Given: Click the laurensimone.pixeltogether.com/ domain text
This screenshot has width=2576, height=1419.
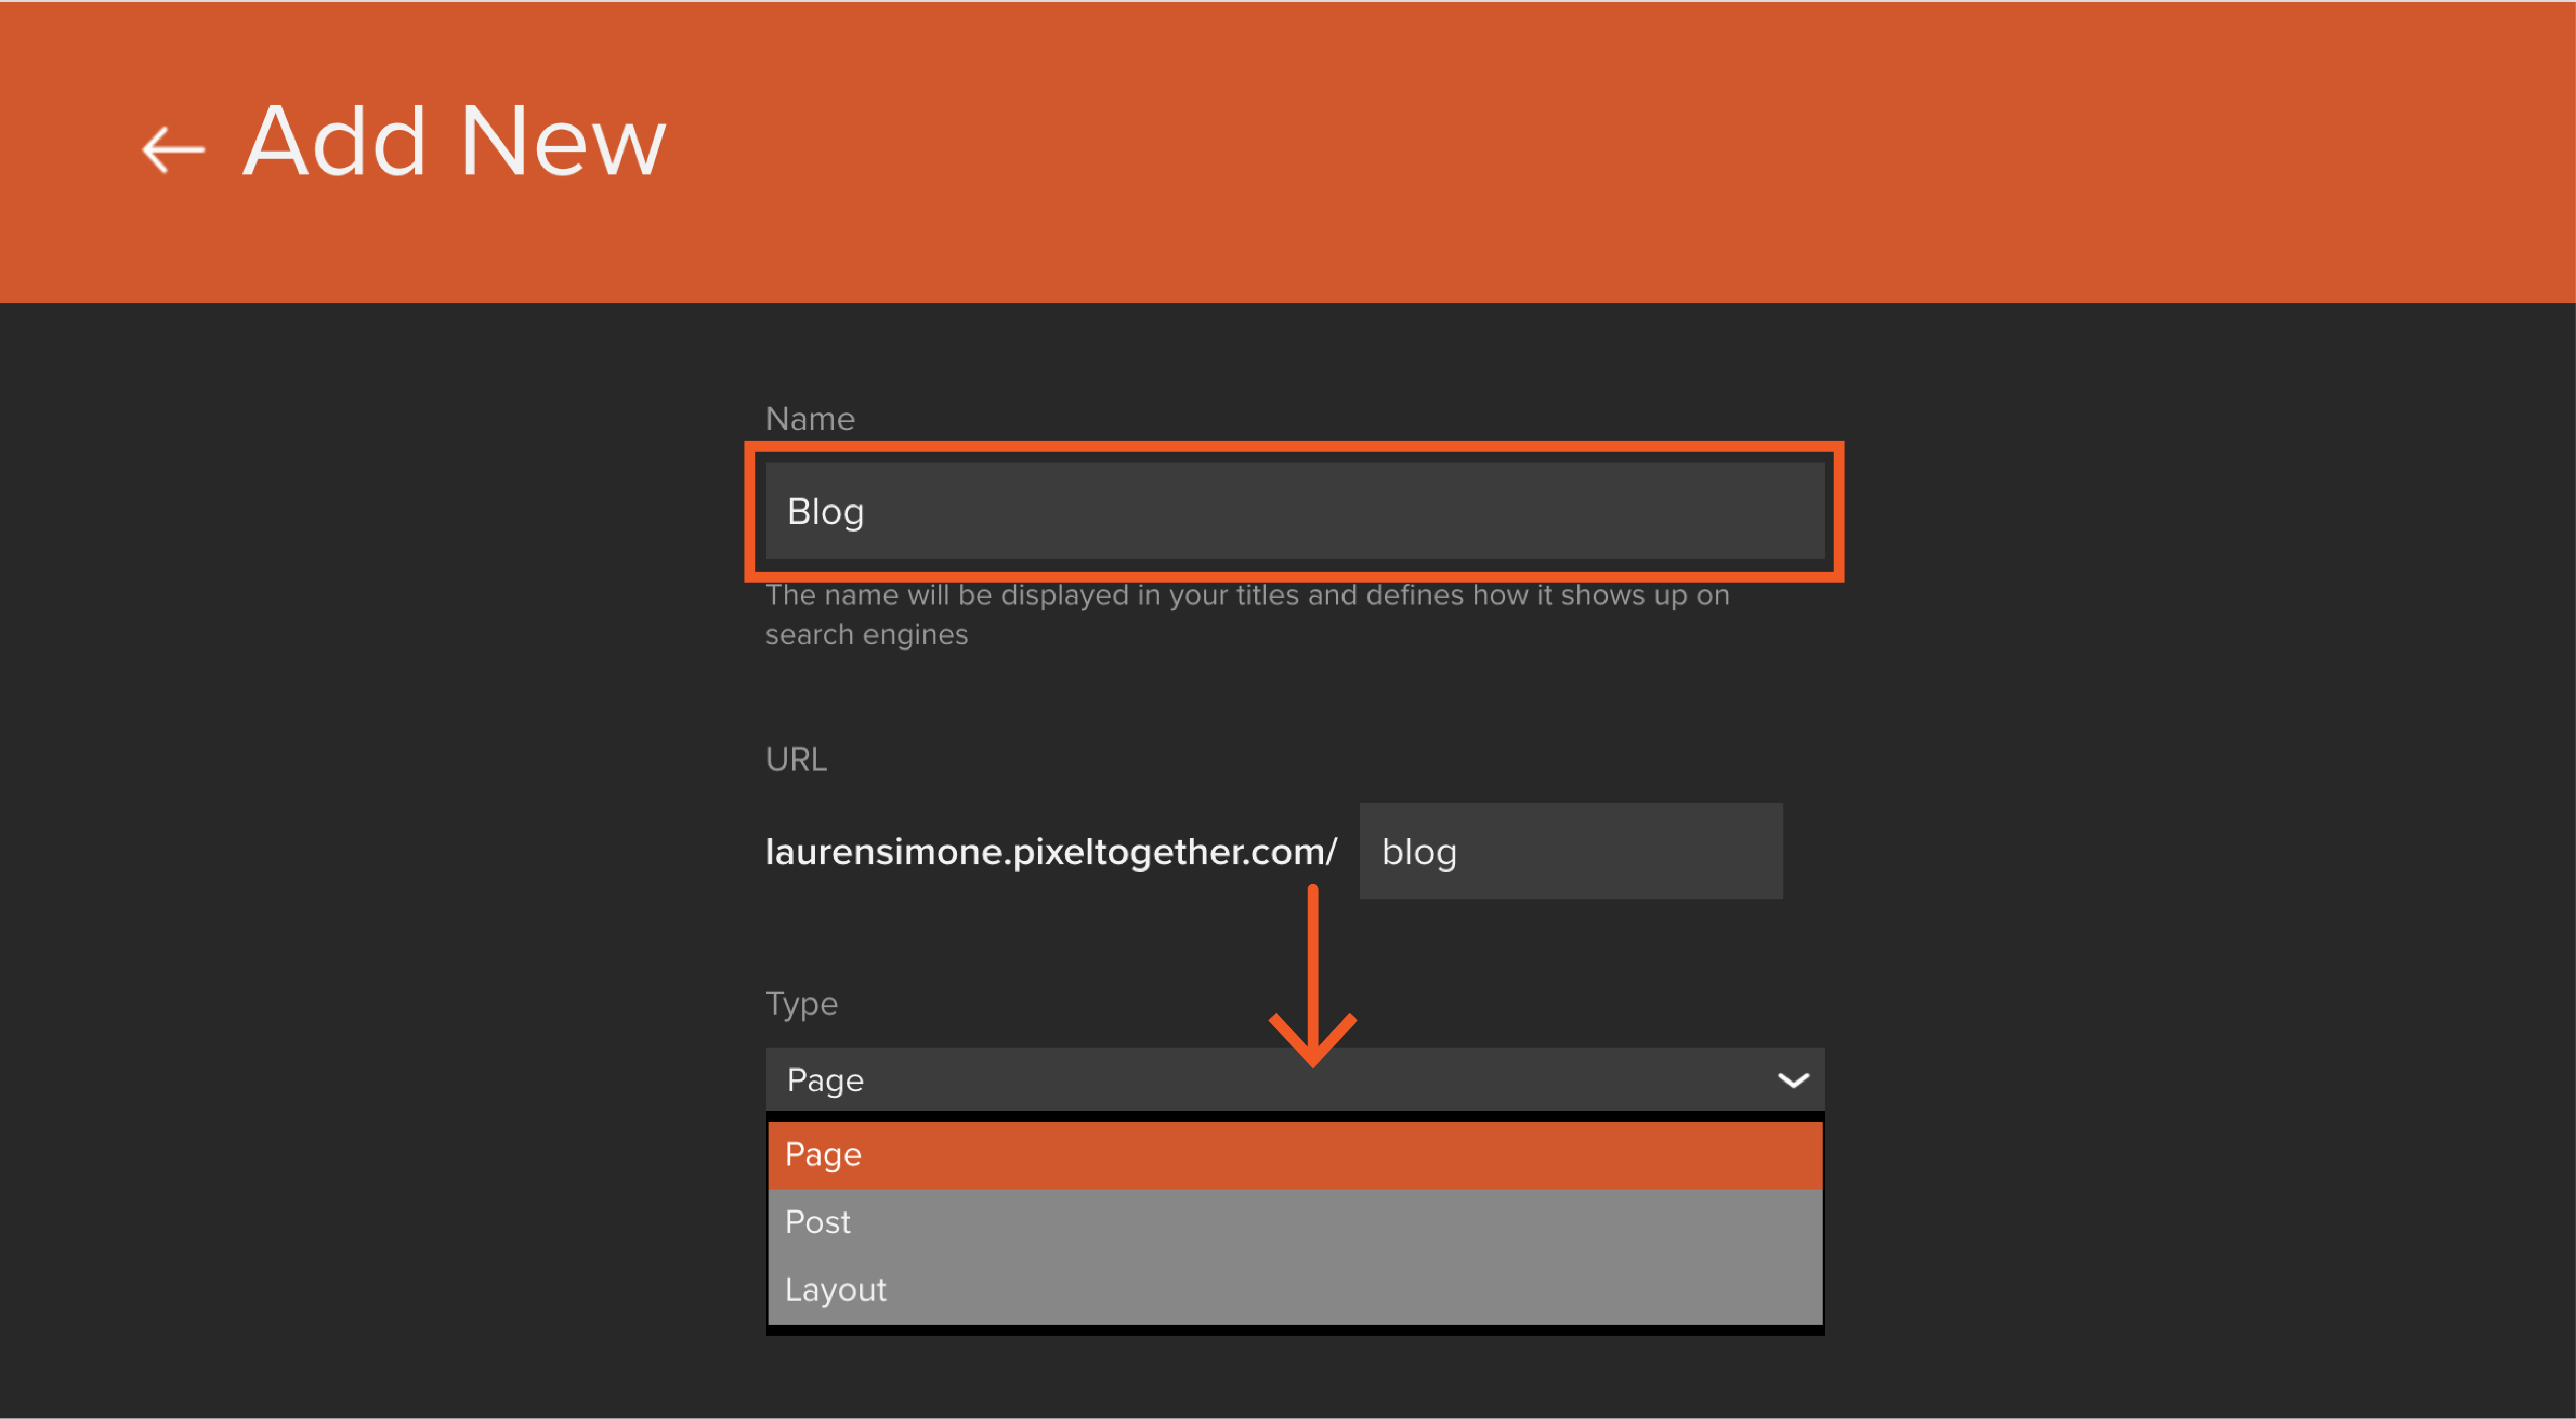Looking at the screenshot, I should (x=1050, y=852).
